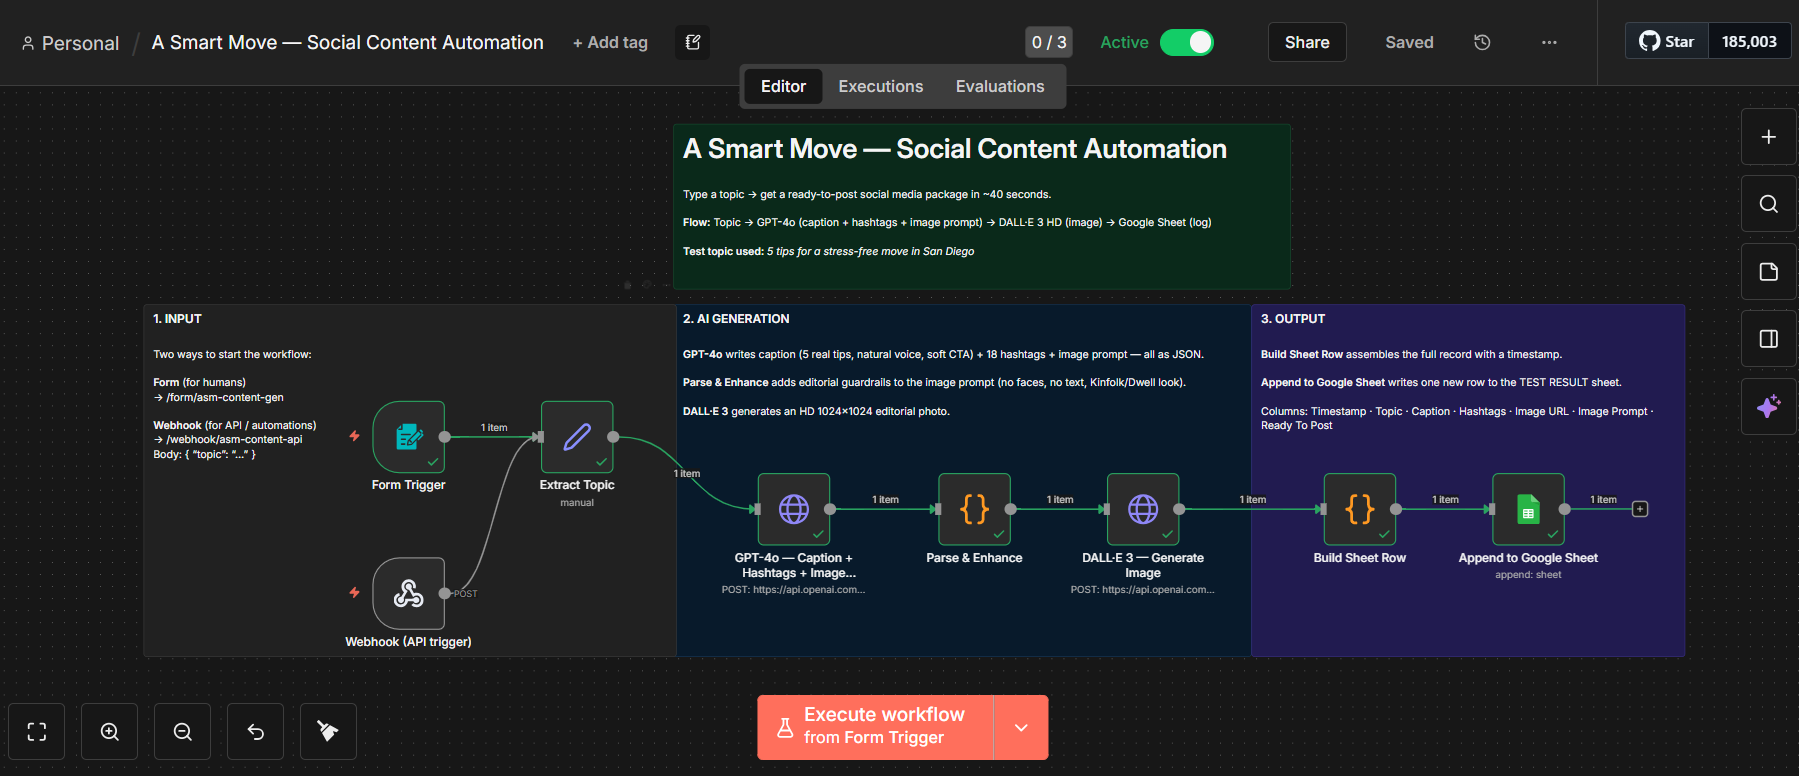Reset canvas zoom with undo arrow
The image size is (1799, 776).
[256, 732]
